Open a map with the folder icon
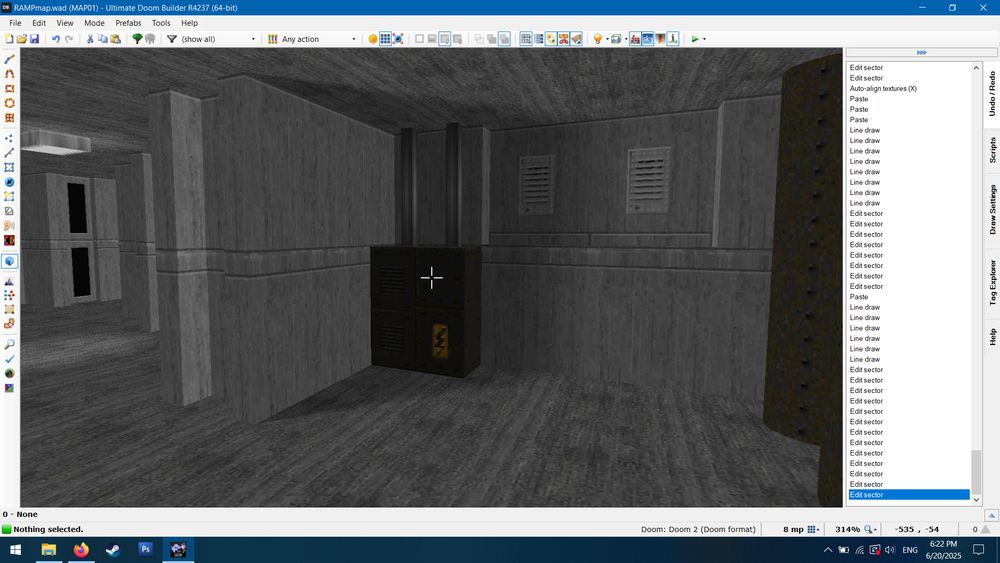This screenshot has width=1000, height=563. 22,39
